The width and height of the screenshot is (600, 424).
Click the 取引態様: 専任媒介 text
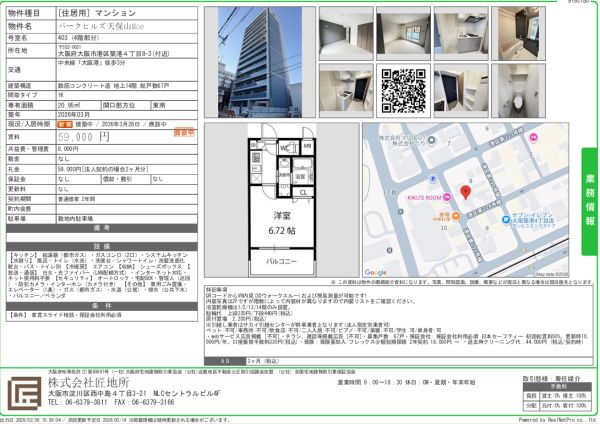pyautogui.click(x=551, y=378)
